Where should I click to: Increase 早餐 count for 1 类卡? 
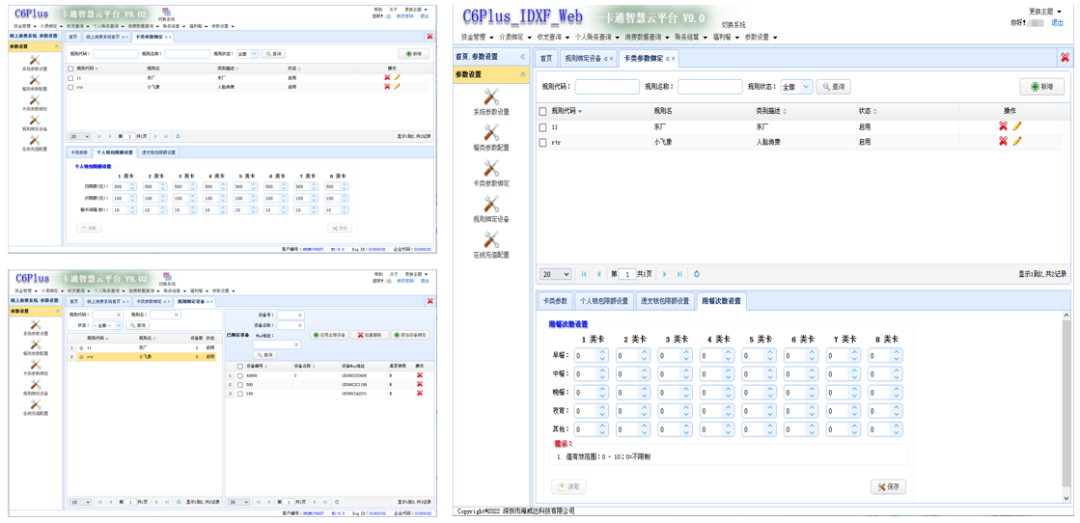(x=603, y=352)
